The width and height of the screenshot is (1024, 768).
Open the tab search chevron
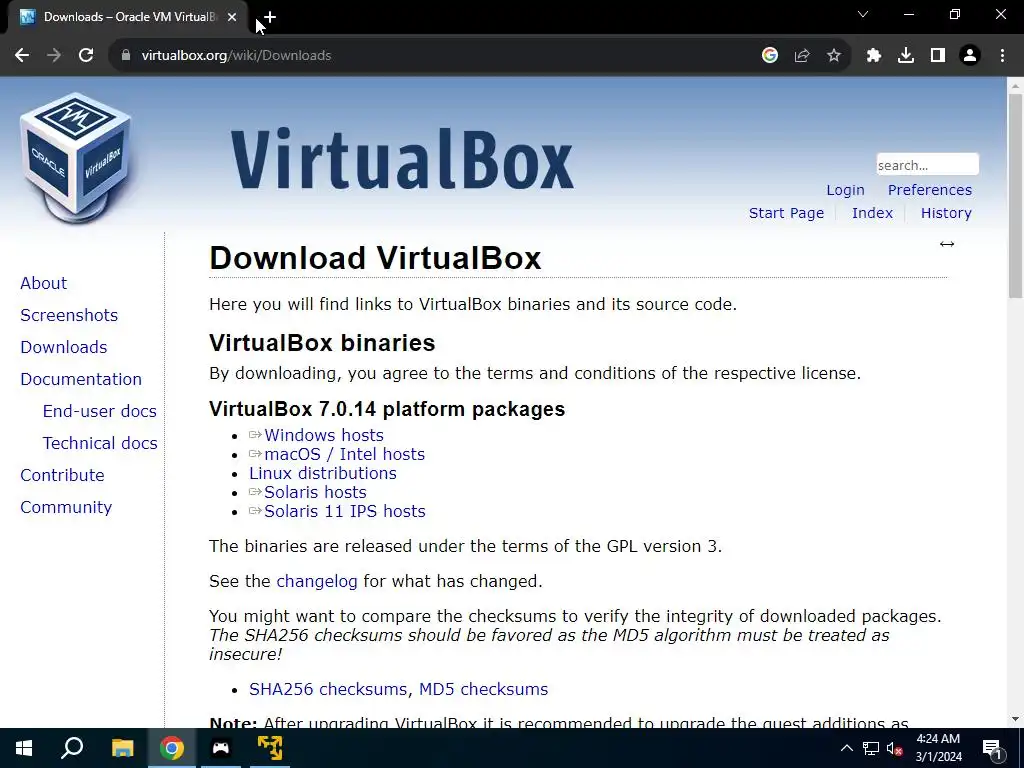pyautogui.click(x=863, y=14)
